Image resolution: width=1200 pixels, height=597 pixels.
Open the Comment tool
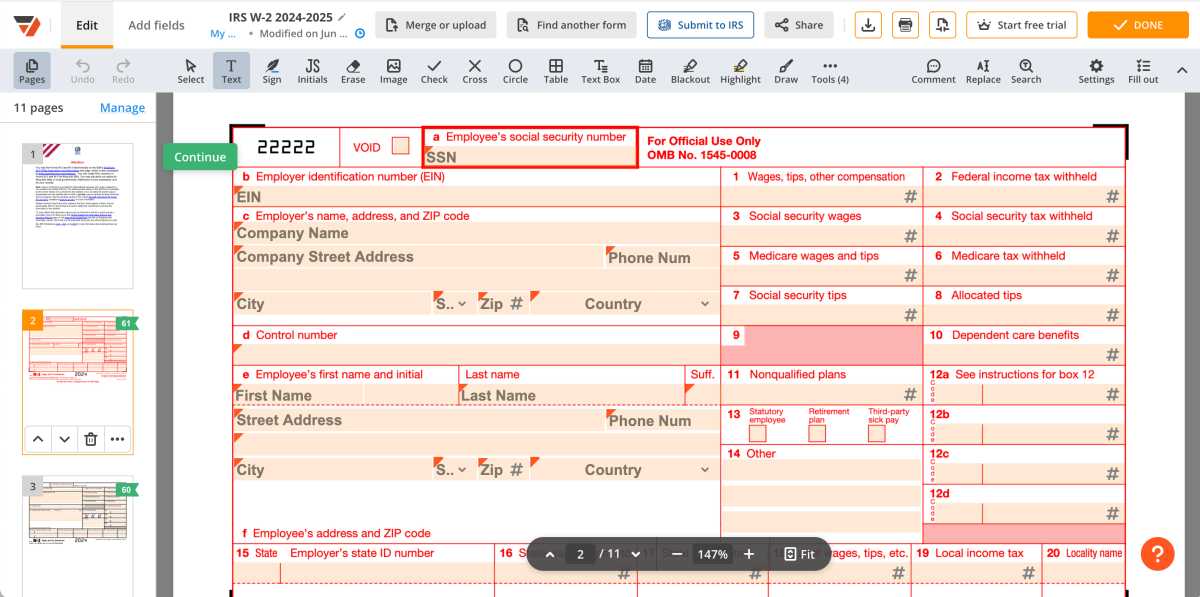933,70
